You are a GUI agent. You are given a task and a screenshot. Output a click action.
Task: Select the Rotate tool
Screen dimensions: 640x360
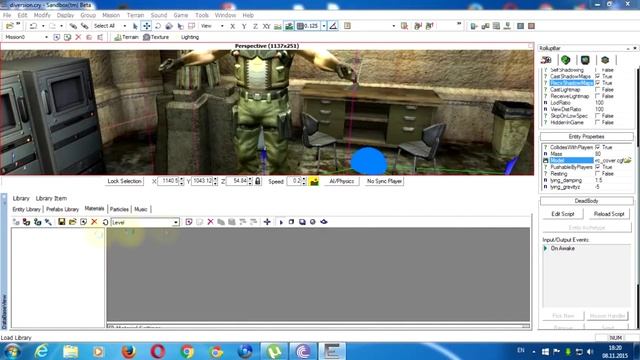tap(158, 26)
